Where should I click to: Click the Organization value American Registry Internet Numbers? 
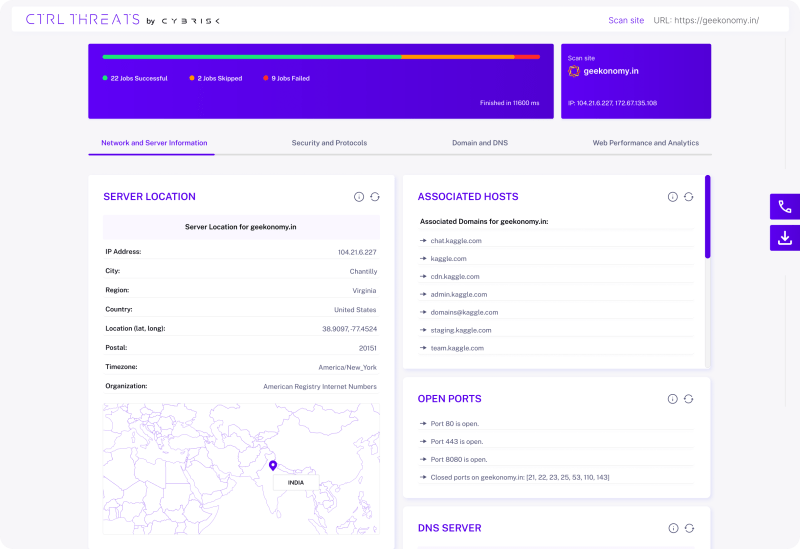(x=320, y=387)
